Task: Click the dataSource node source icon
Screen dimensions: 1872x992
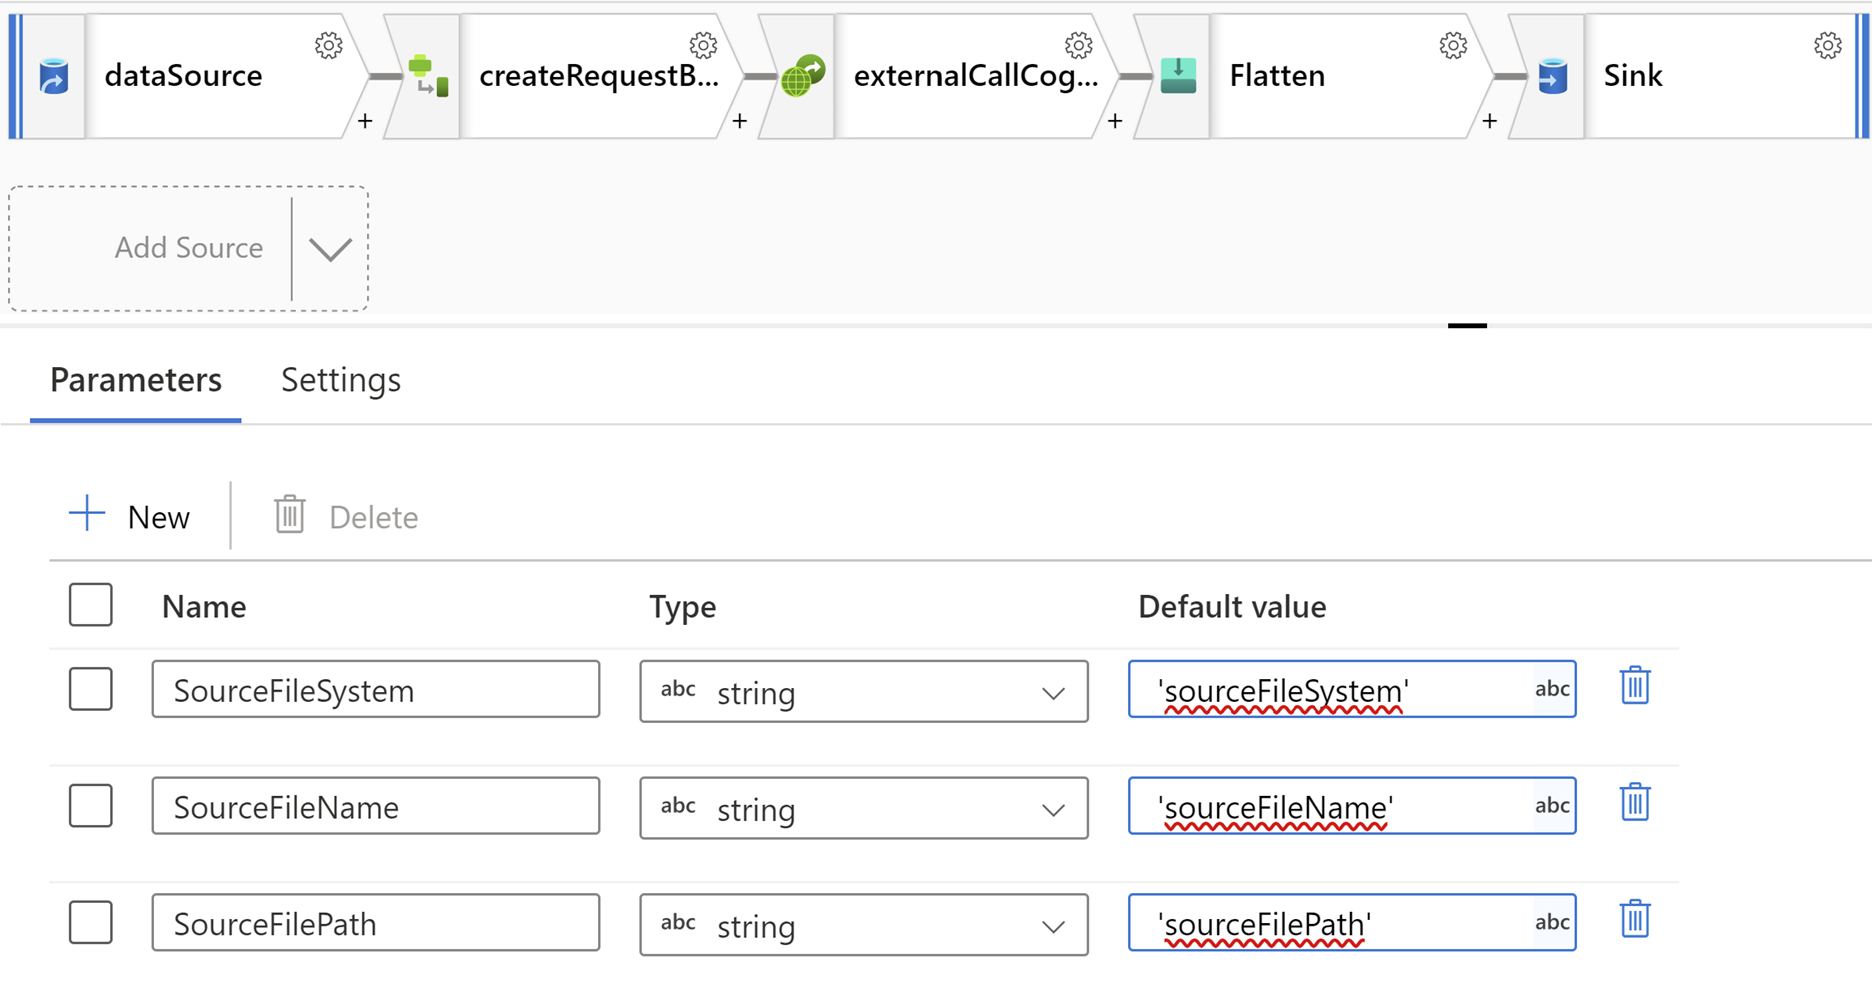Action: click(x=54, y=76)
